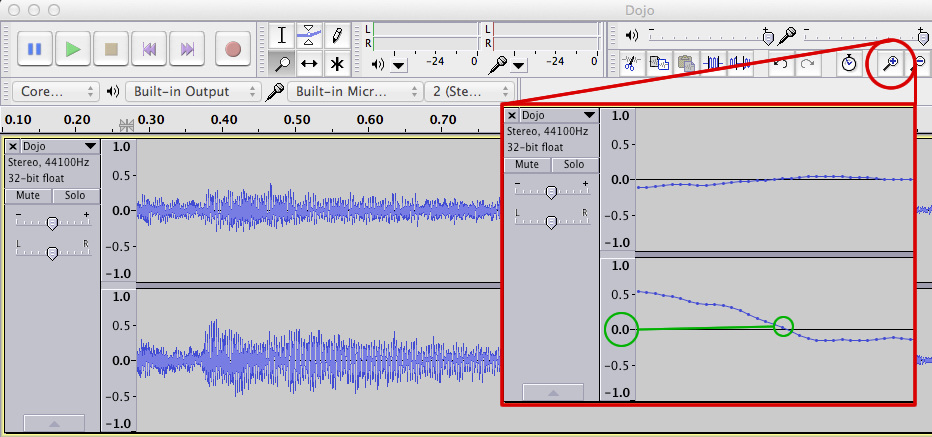Click the red Record button
This screenshot has height=437, width=932.
tap(233, 48)
